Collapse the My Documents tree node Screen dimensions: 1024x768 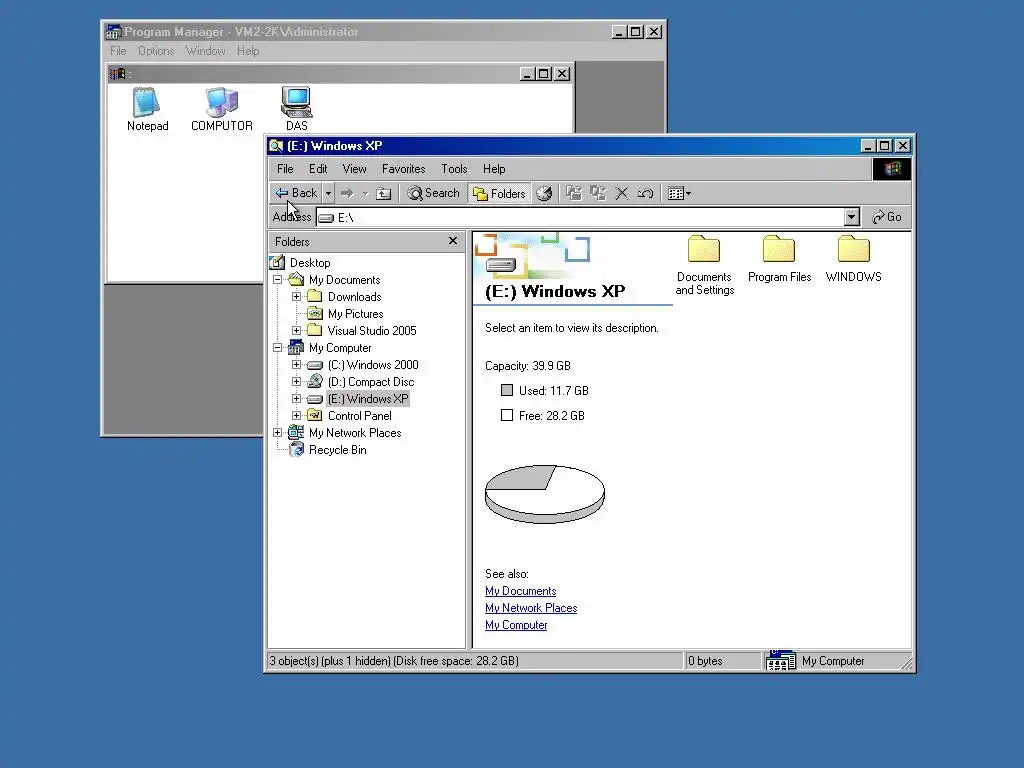tap(278, 280)
